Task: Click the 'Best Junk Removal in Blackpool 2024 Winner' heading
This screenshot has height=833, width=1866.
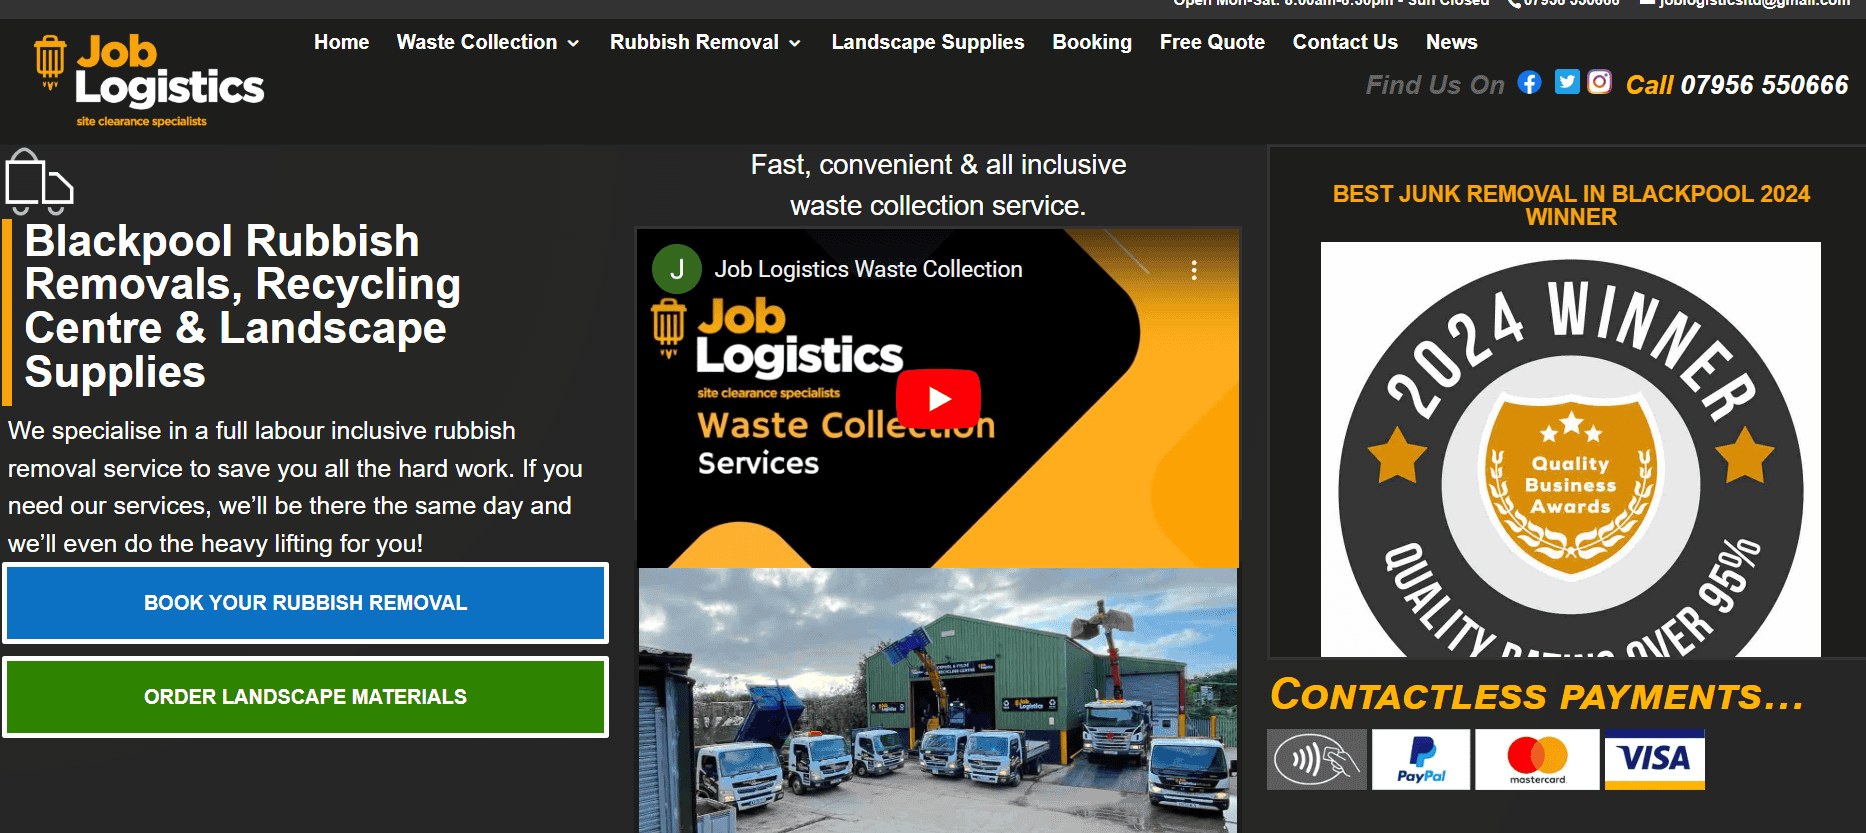Action: (x=1571, y=205)
